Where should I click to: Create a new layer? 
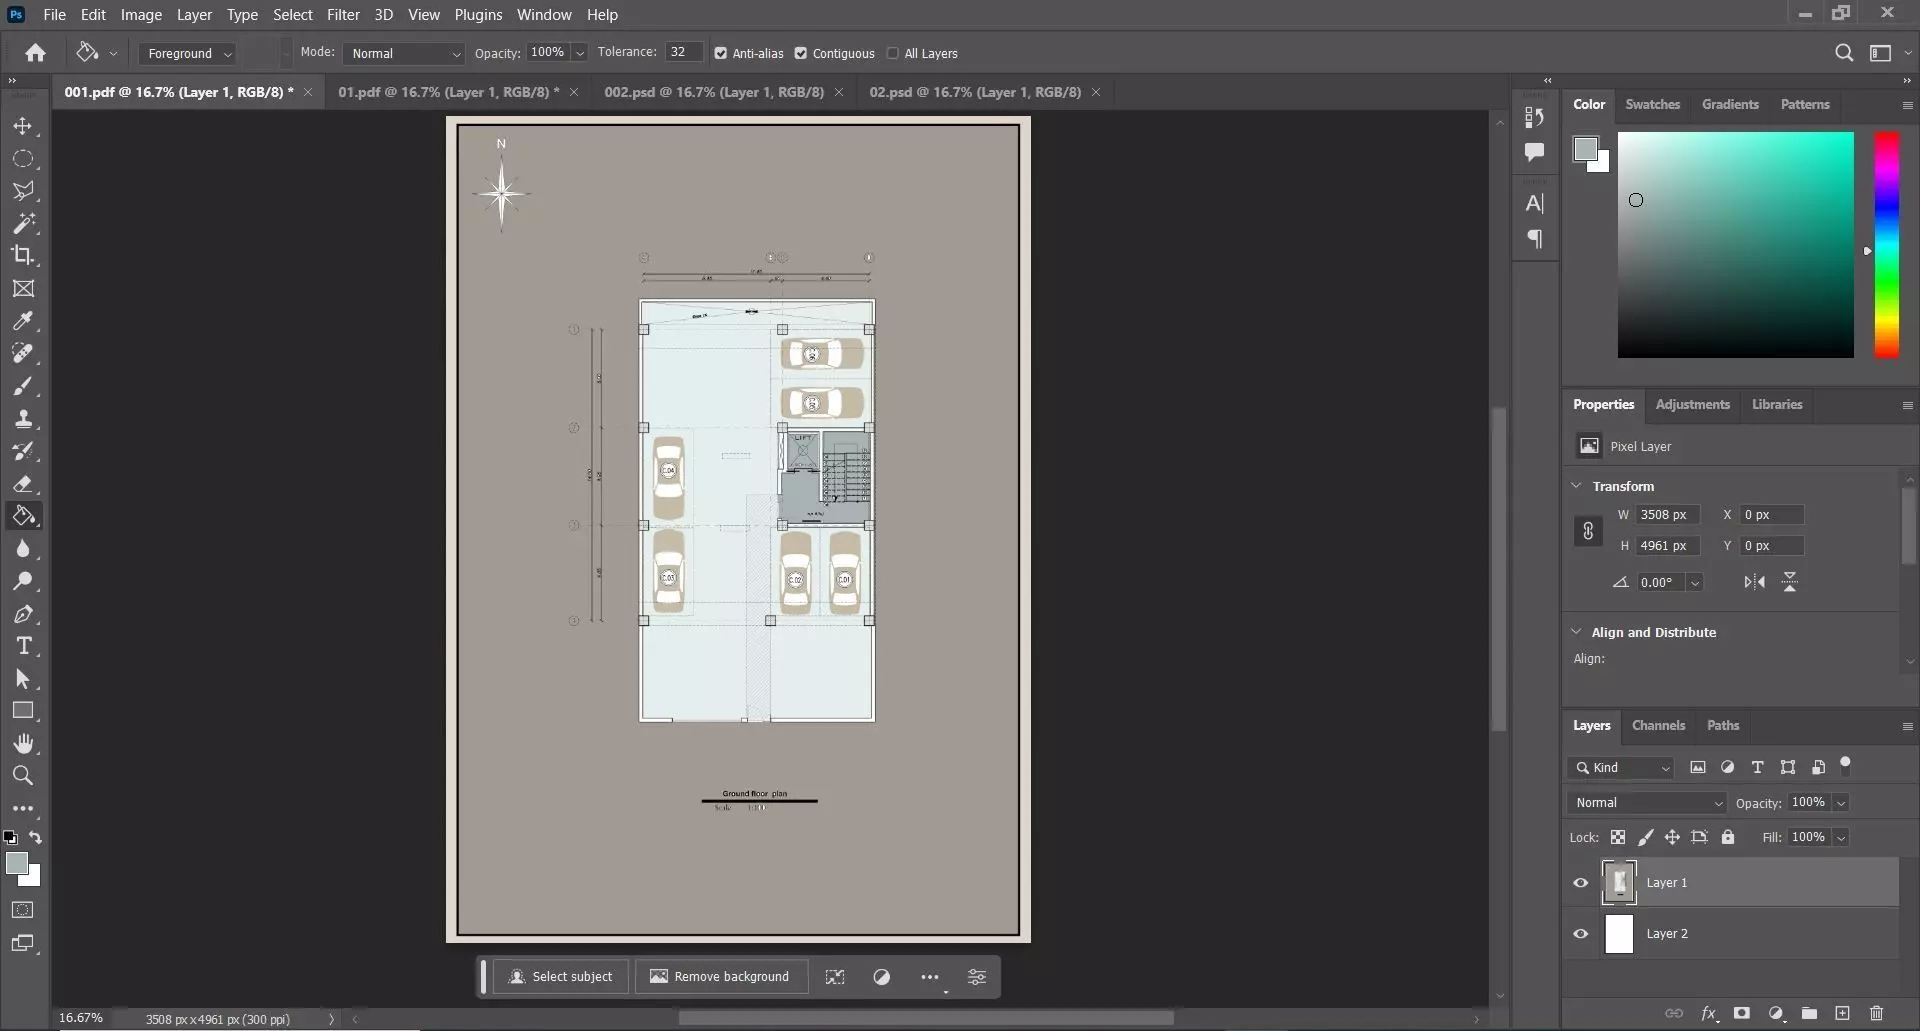click(1842, 1013)
